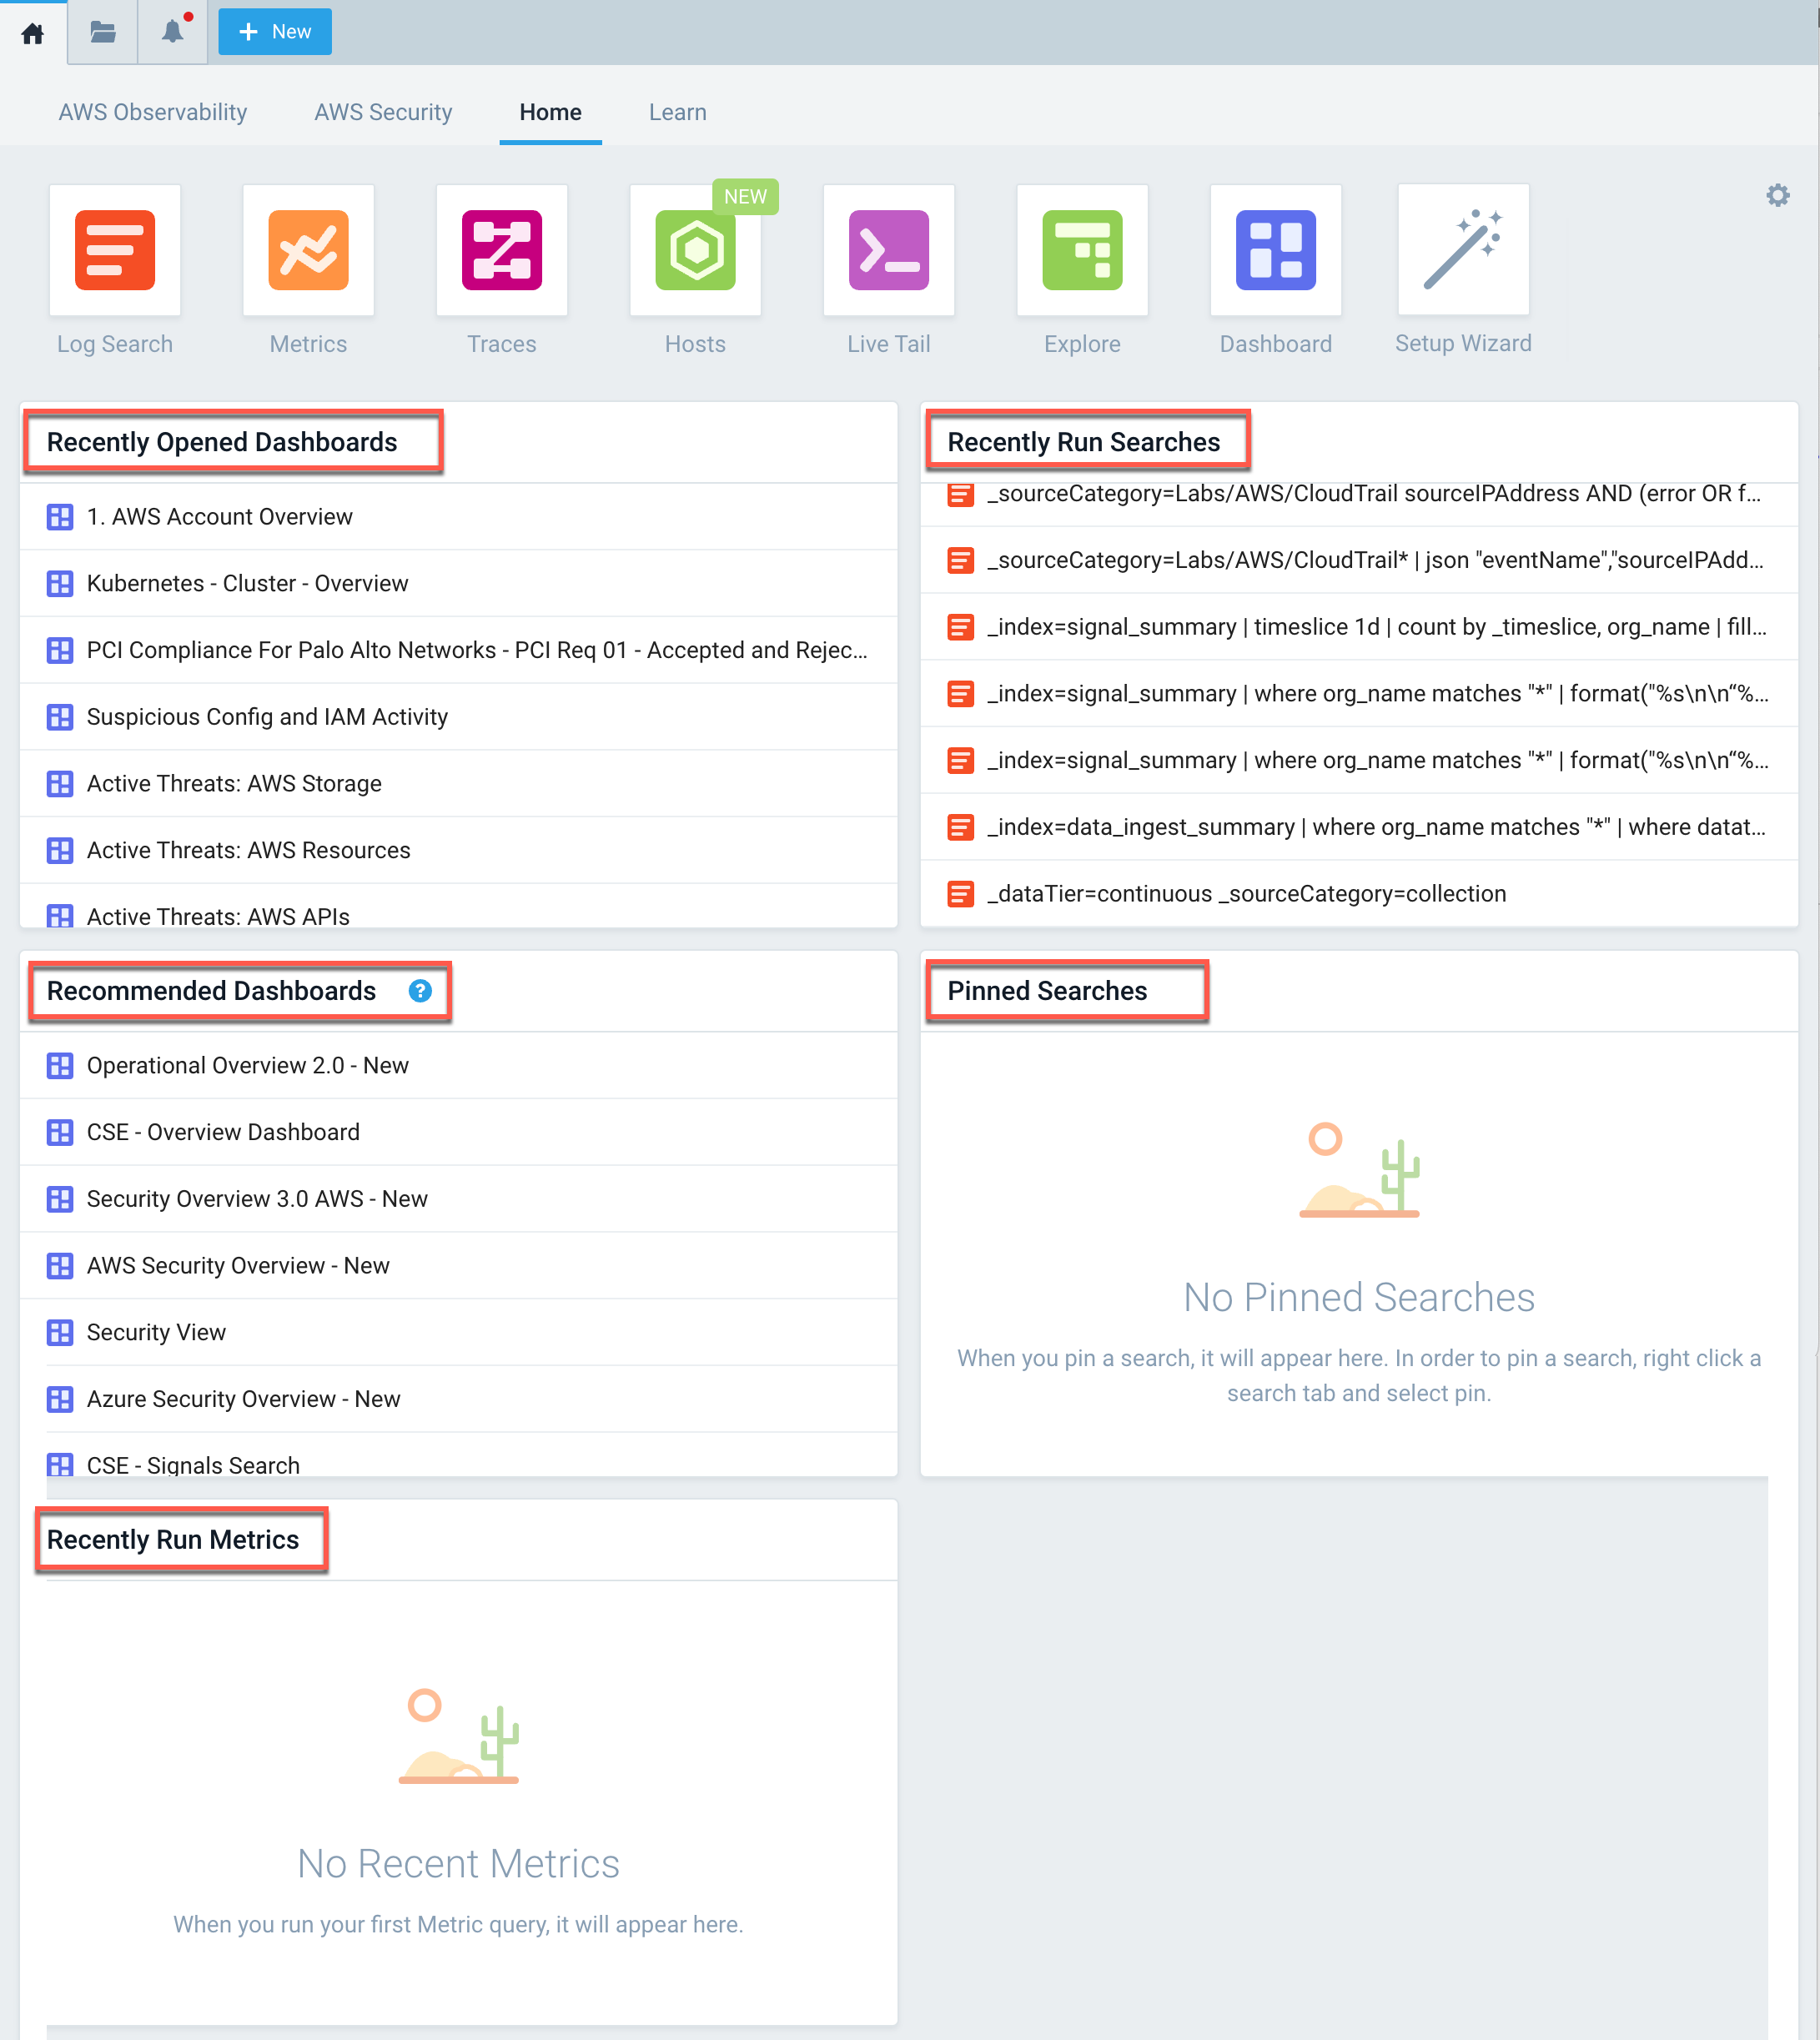
Task: Open Security Overview 3.0 AWS - New
Action: point(257,1199)
